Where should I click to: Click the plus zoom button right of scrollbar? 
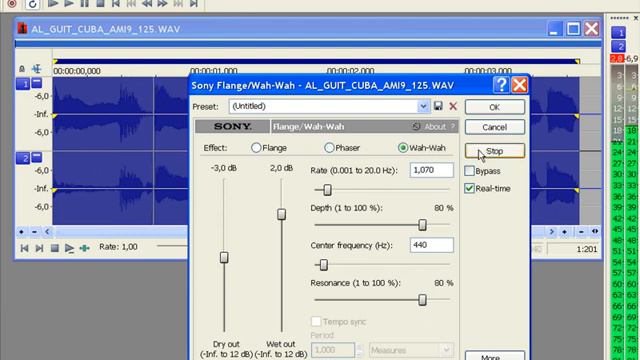pyautogui.click(x=564, y=232)
